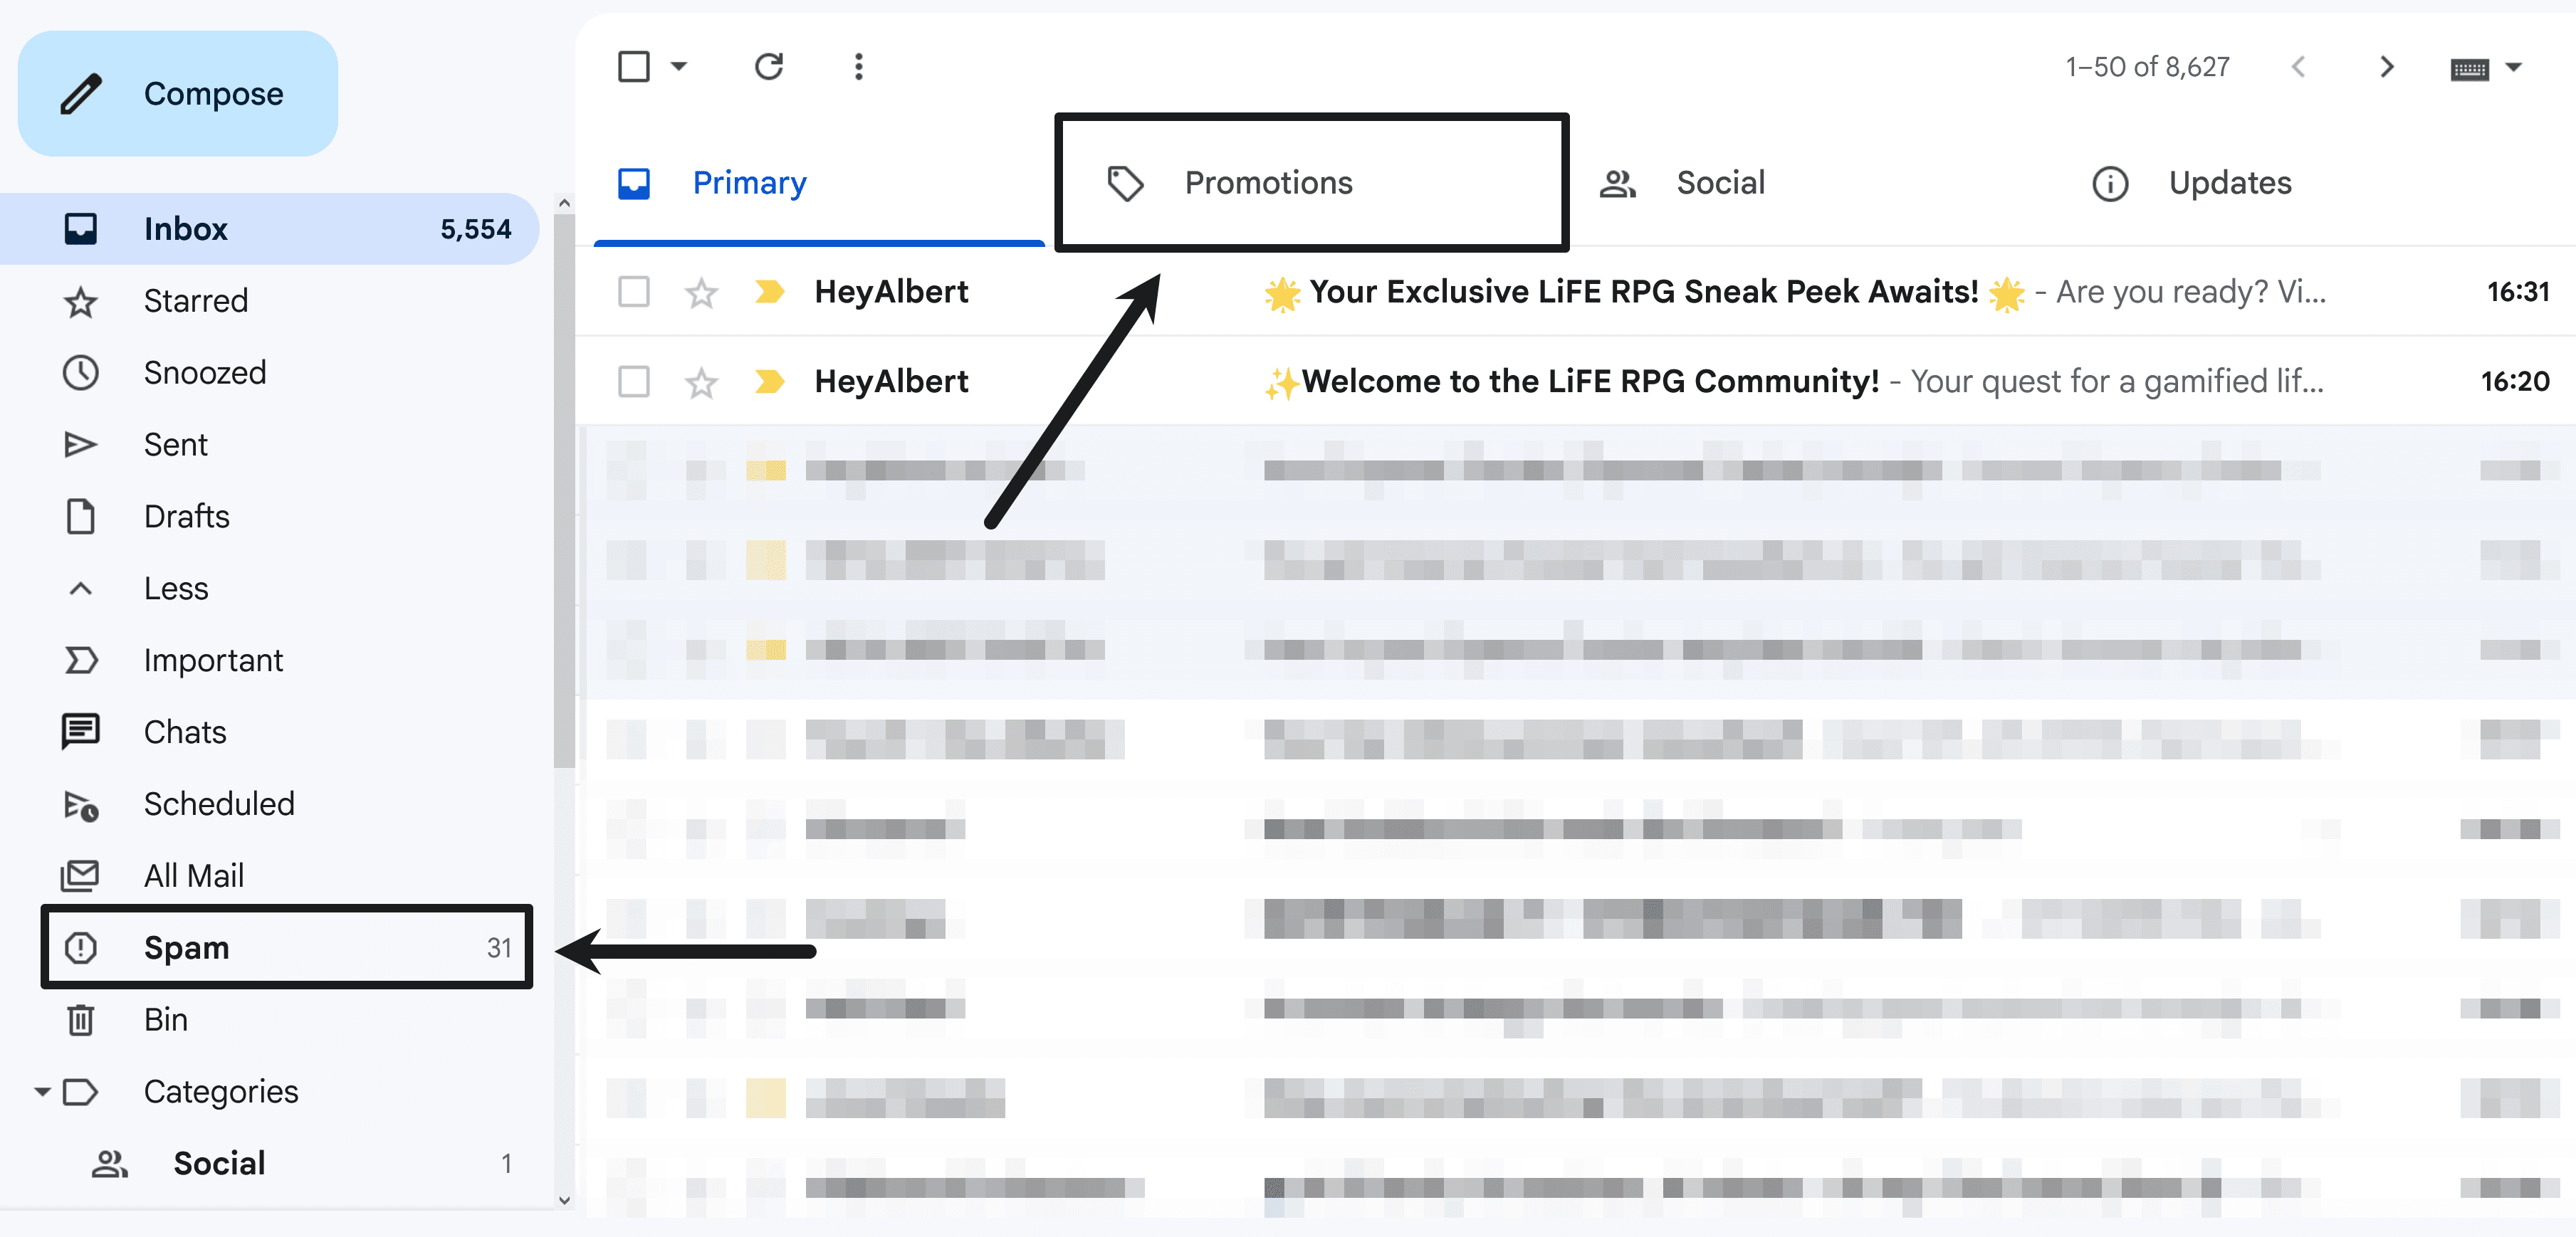
Task: Open the Scheduled folder
Action: (x=219, y=803)
